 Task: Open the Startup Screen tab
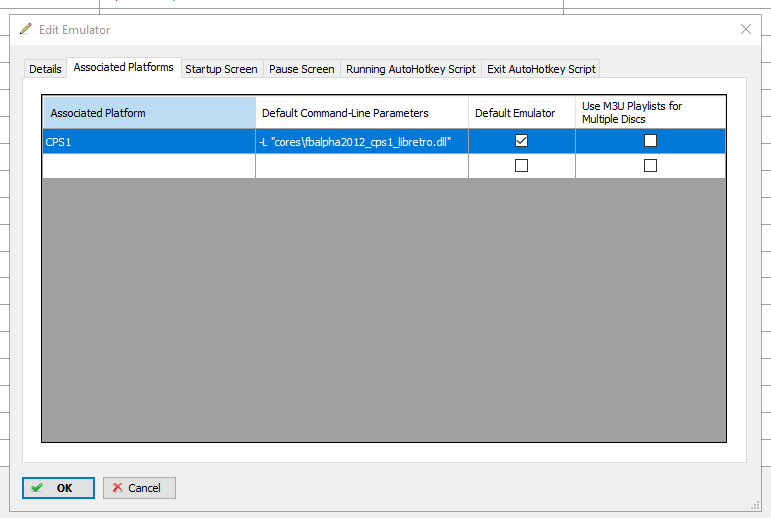(221, 69)
